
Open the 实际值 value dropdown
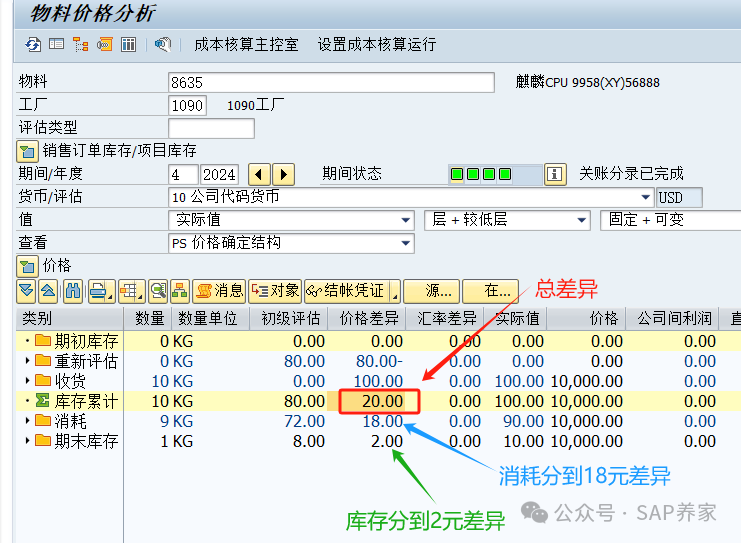[405, 220]
